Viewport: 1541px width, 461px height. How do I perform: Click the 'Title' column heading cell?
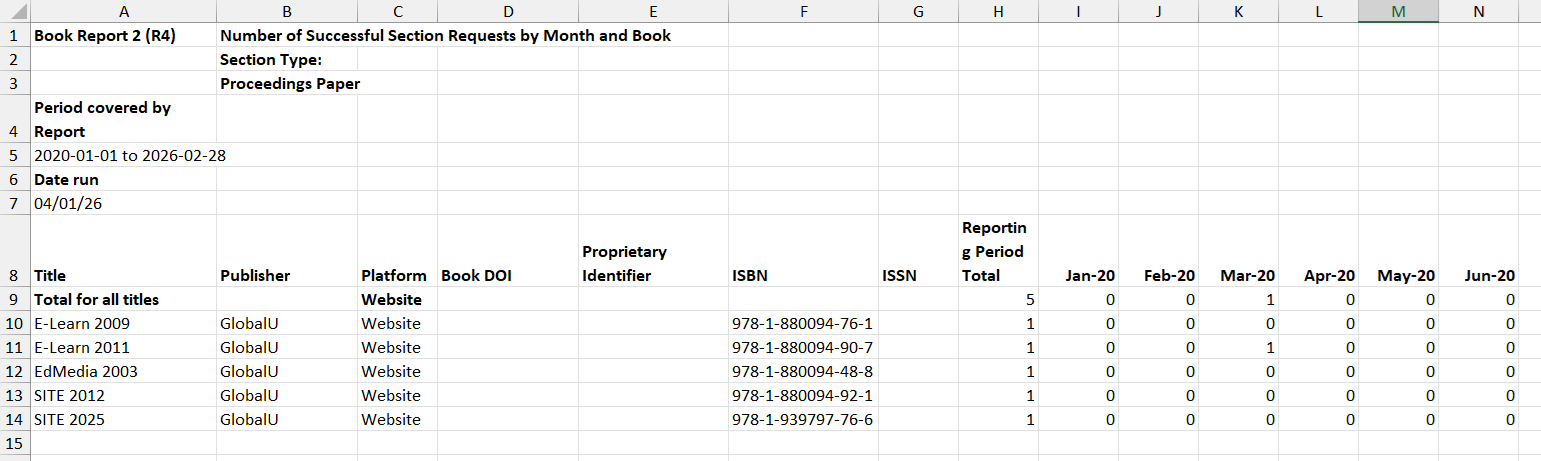pos(123,251)
